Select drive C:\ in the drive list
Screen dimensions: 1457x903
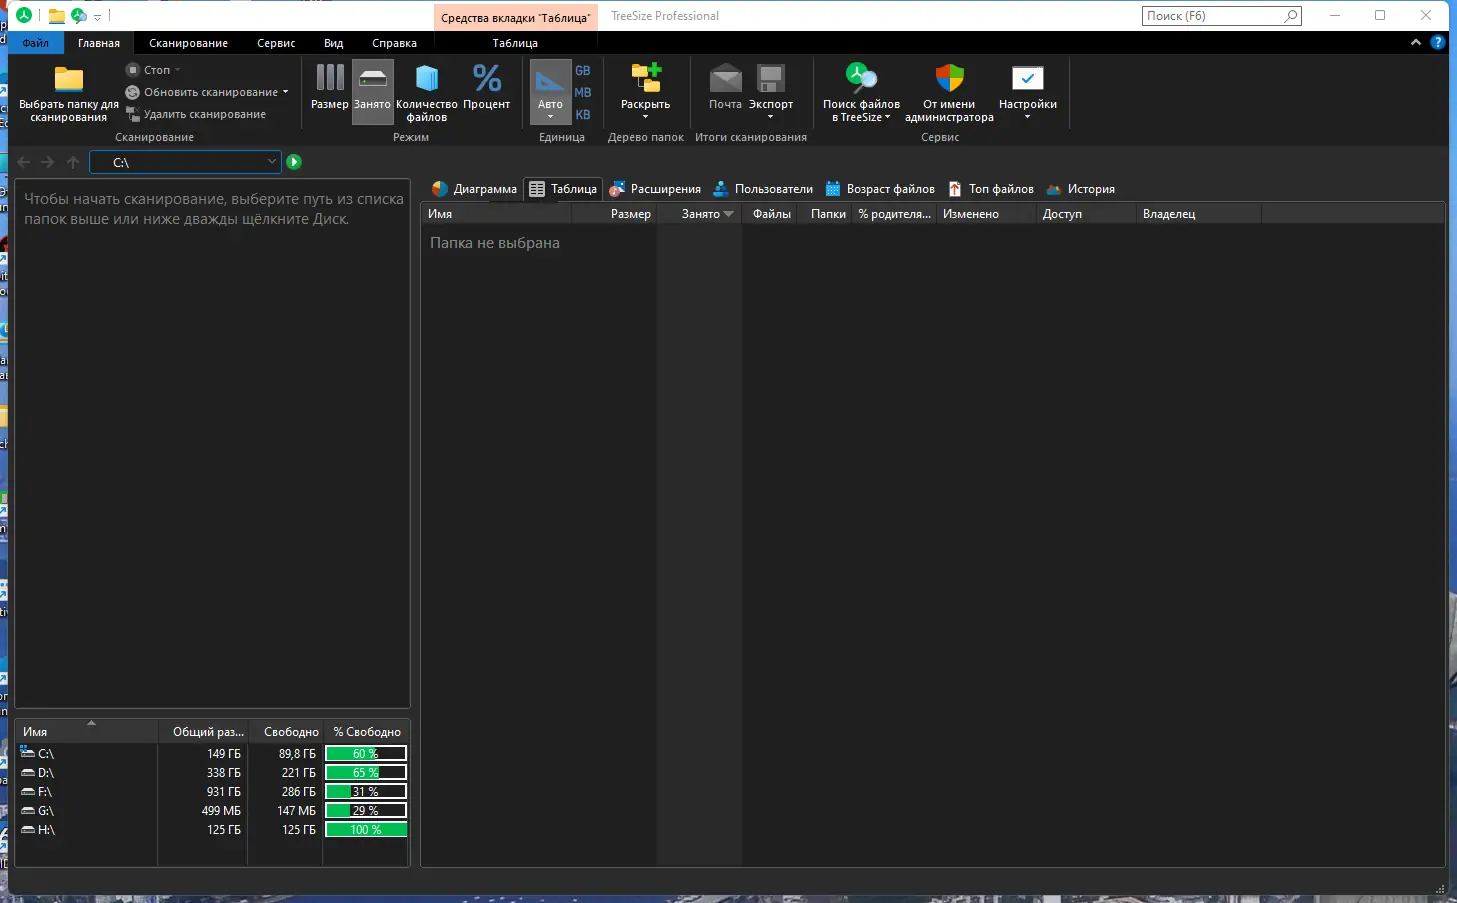(212, 754)
